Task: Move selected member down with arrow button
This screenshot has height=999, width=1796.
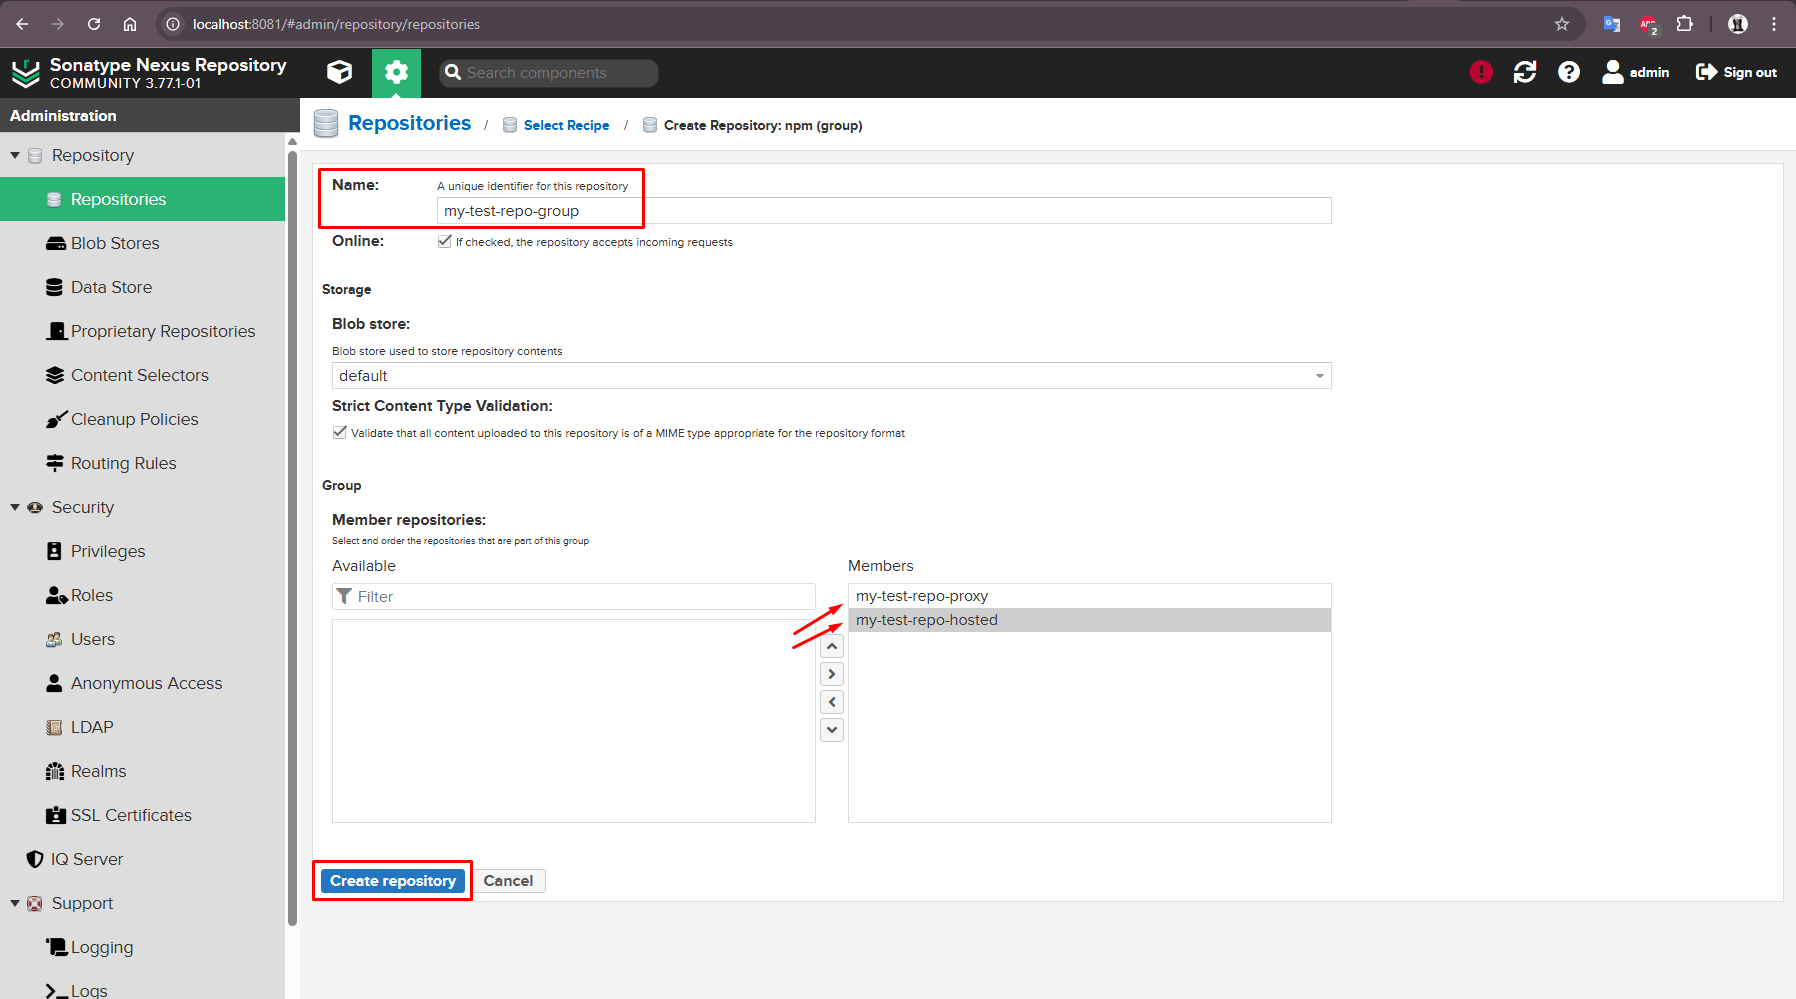Action: point(832,730)
